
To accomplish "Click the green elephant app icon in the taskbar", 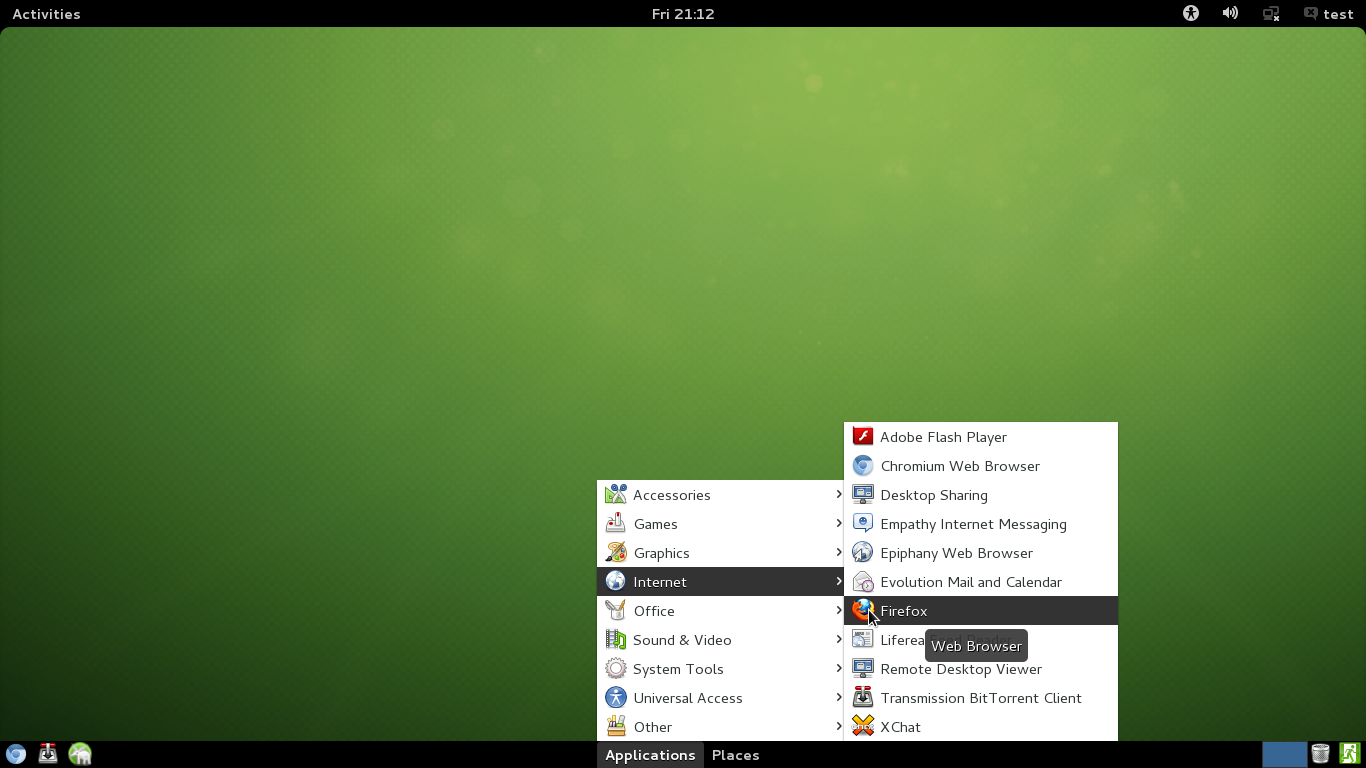I will pos(79,753).
